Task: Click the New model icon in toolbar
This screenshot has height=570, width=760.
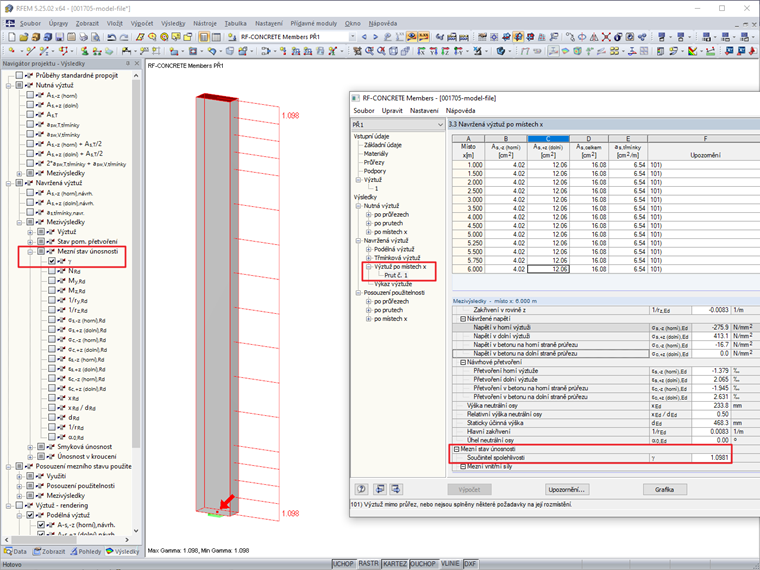Action: click(12, 37)
